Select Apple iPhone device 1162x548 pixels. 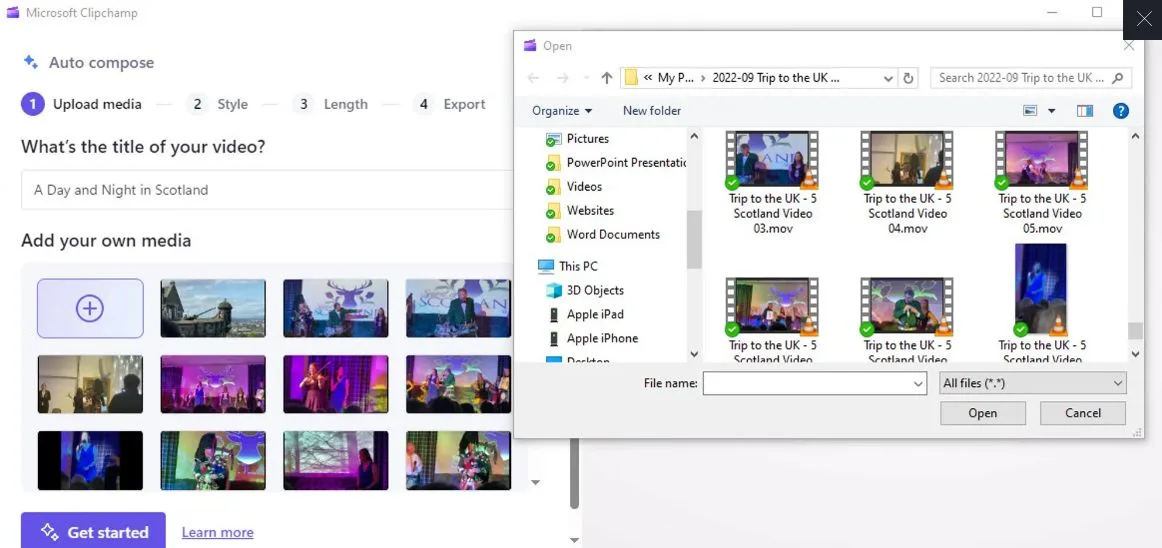602,338
